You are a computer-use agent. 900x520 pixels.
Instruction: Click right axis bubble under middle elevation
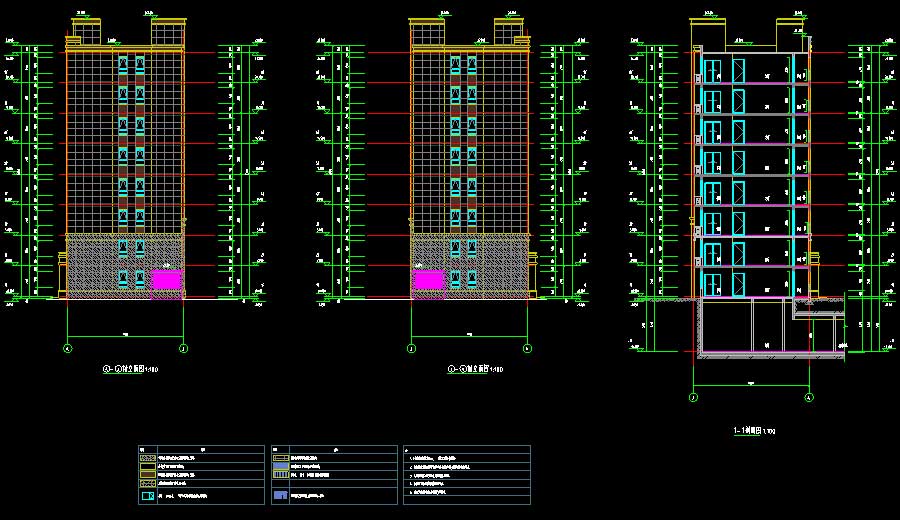[527, 348]
